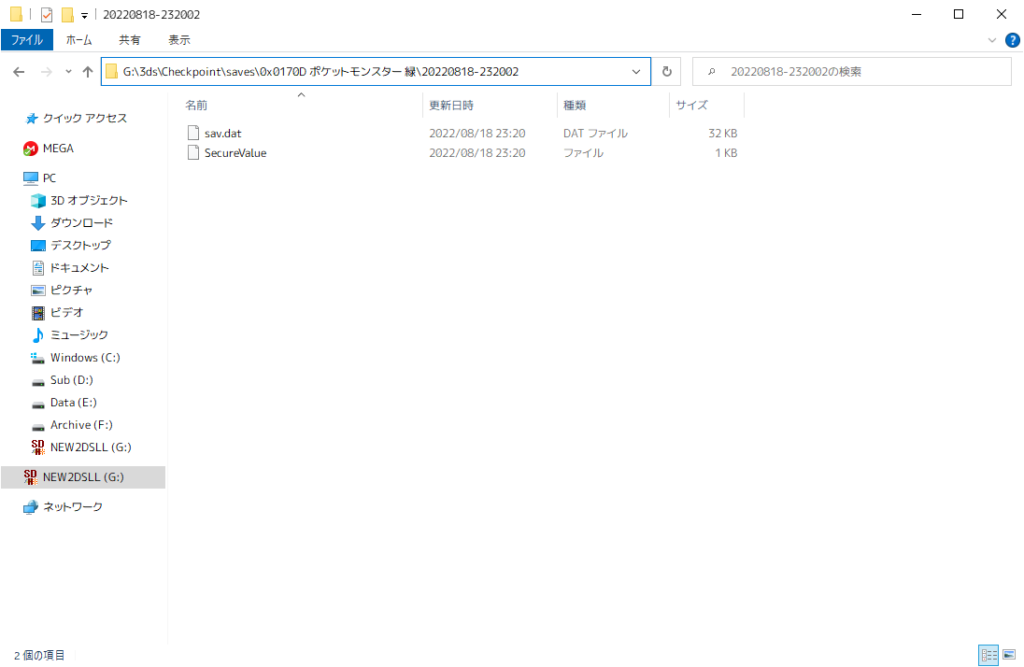Click the new folder icon in title bar
Viewport: 1024px width, 667px height.
coord(67,14)
